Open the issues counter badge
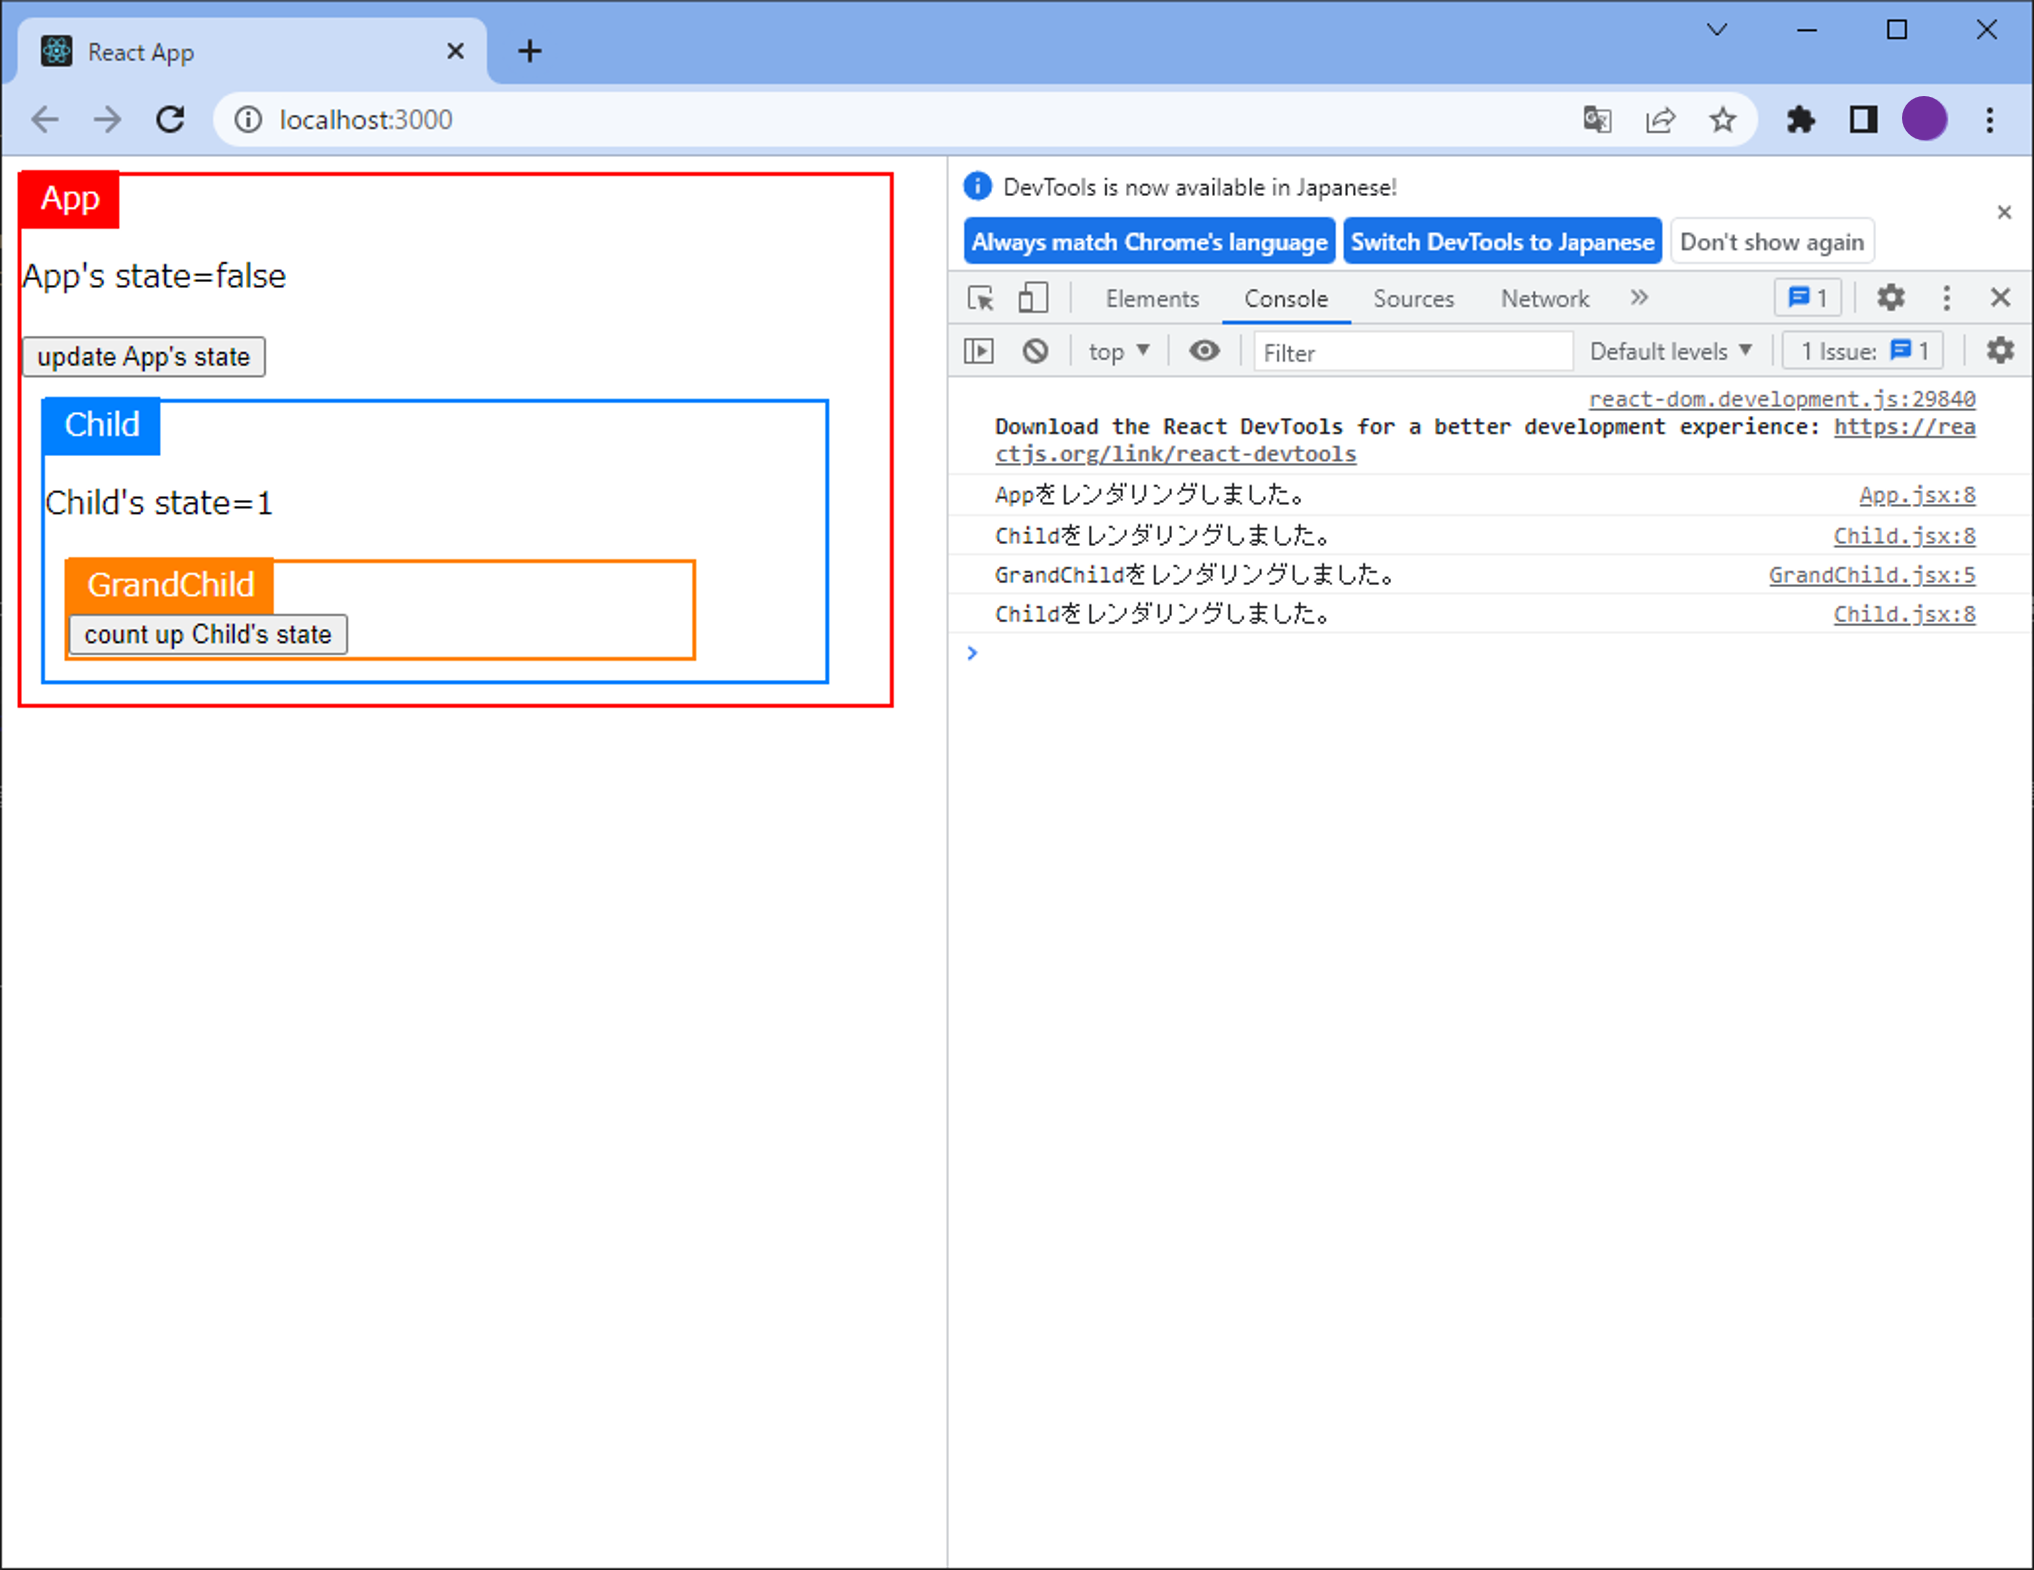Image resolution: width=2034 pixels, height=1570 pixels. 1808,298
